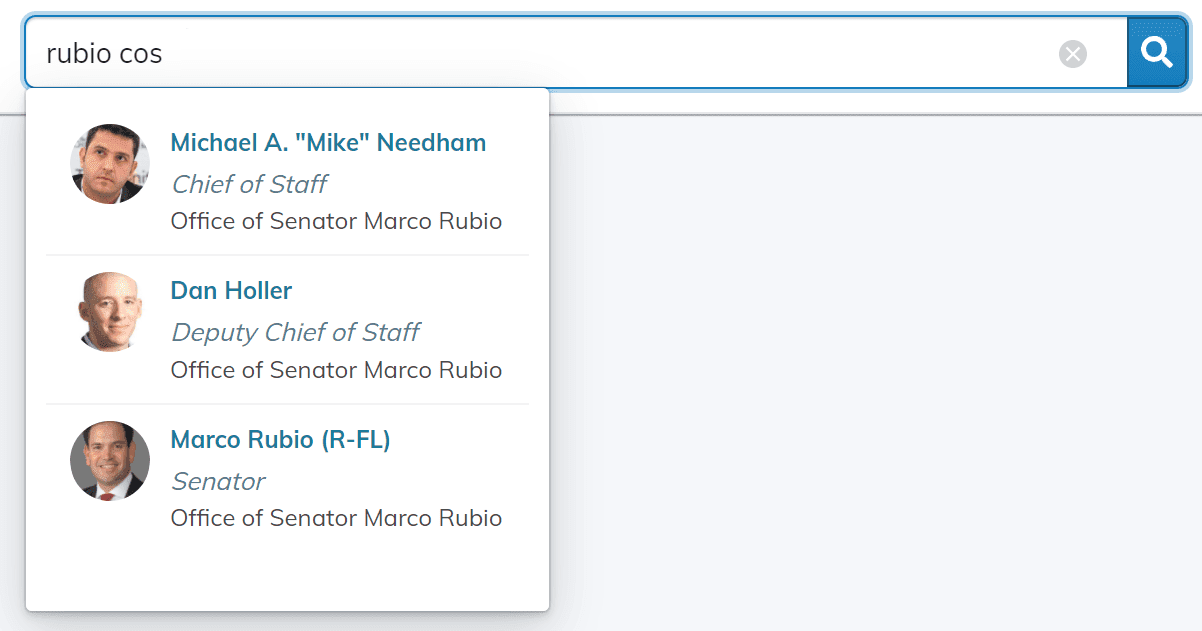This screenshot has width=1202, height=631.
Task: Open the Dan Holler name link
Action: (x=231, y=291)
